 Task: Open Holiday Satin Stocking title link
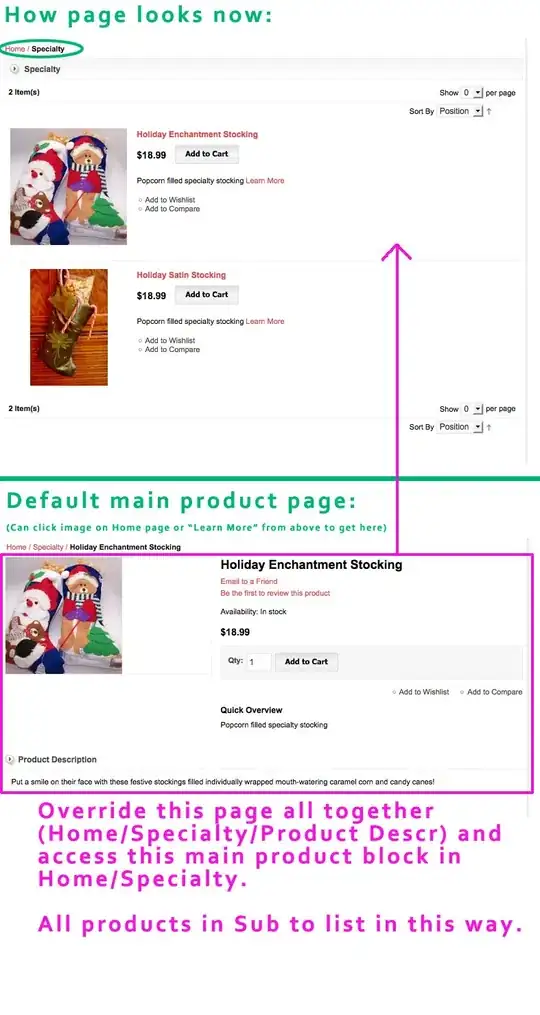pyautogui.click(x=181, y=275)
